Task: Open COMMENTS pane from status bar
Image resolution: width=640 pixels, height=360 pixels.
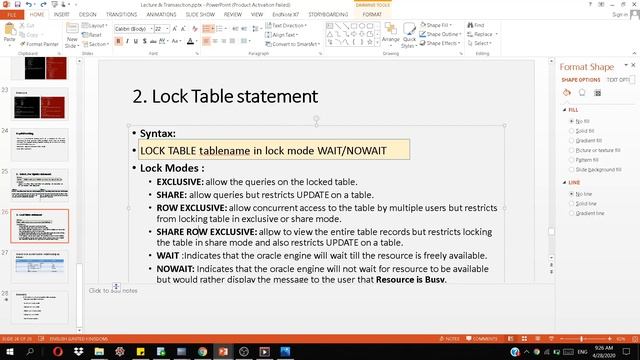Action: pyautogui.click(x=482, y=339)
